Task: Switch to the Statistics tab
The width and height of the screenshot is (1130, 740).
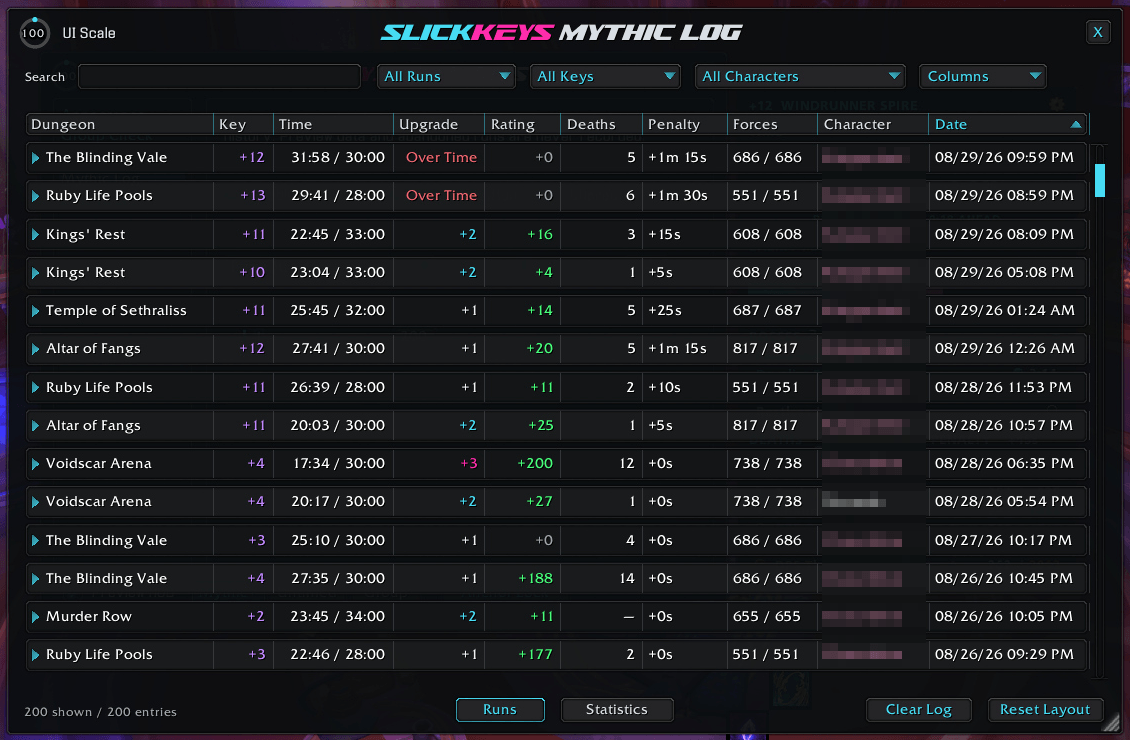Action: 617,710
